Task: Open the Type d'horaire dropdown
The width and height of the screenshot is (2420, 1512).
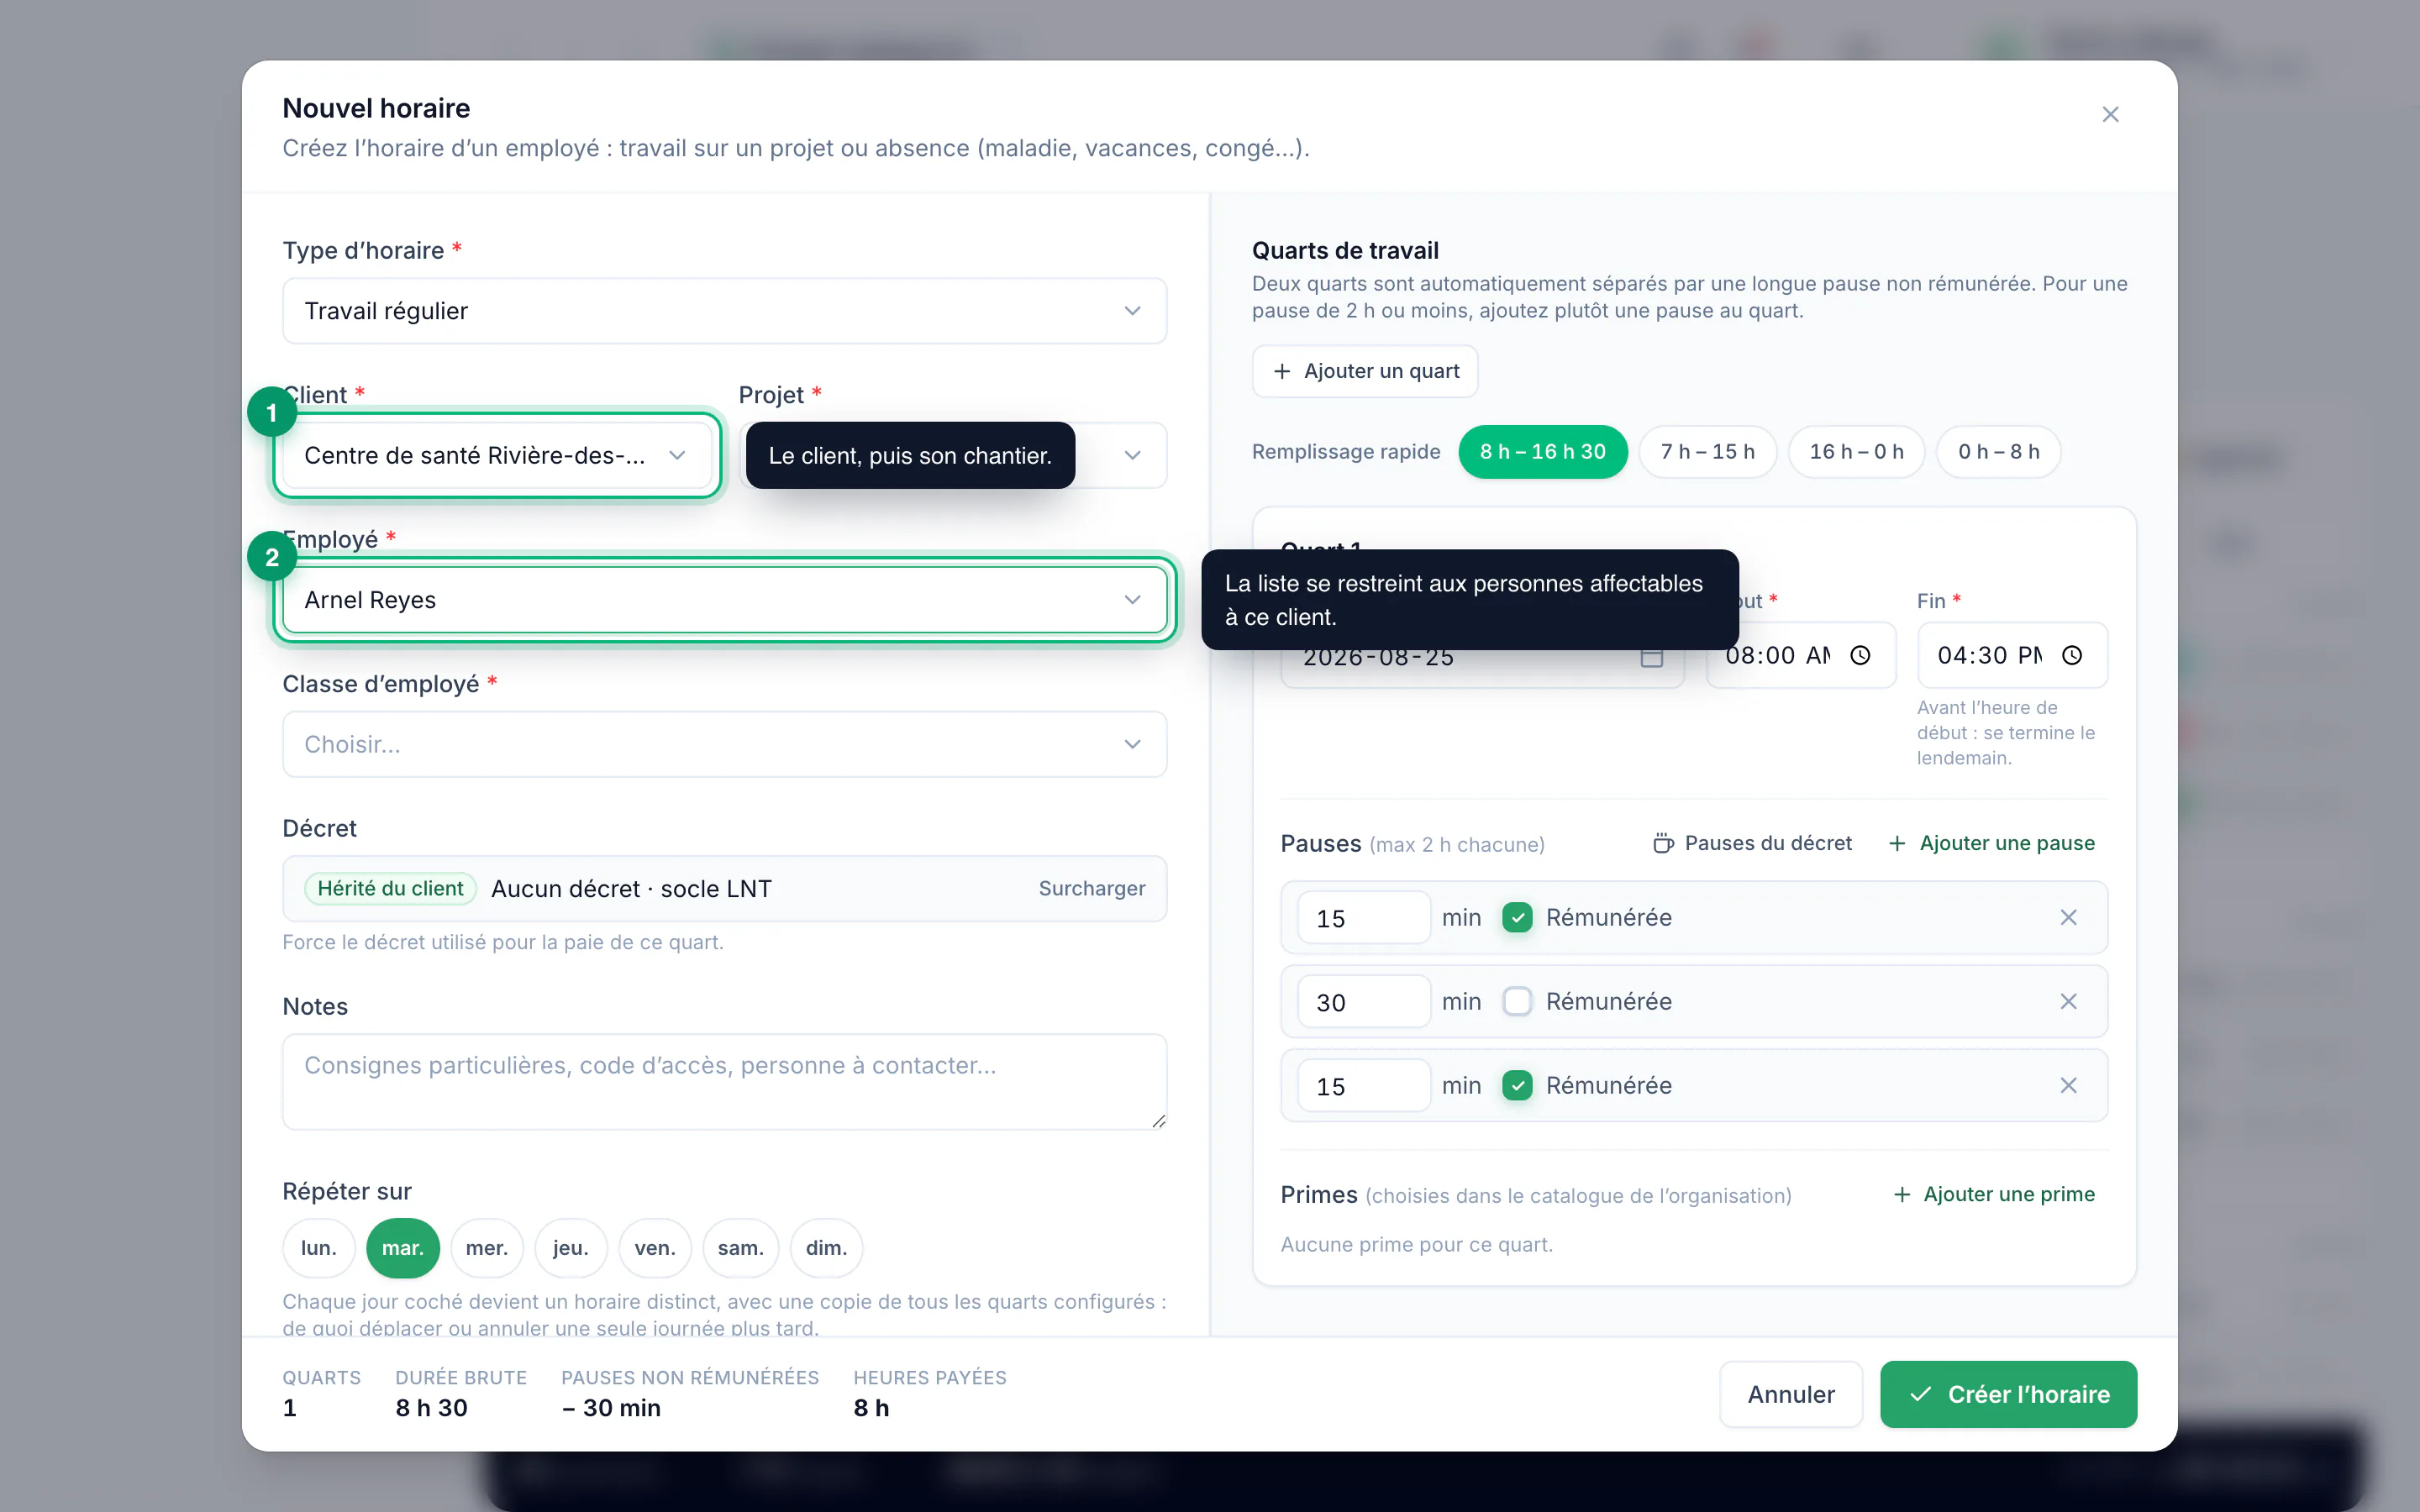Action: (724, 311)
